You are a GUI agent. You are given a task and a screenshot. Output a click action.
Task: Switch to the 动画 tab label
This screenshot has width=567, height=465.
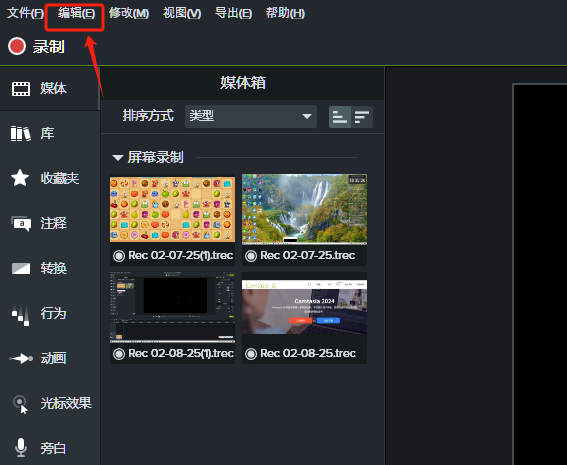pyautogui.click(x=53, y=358)
